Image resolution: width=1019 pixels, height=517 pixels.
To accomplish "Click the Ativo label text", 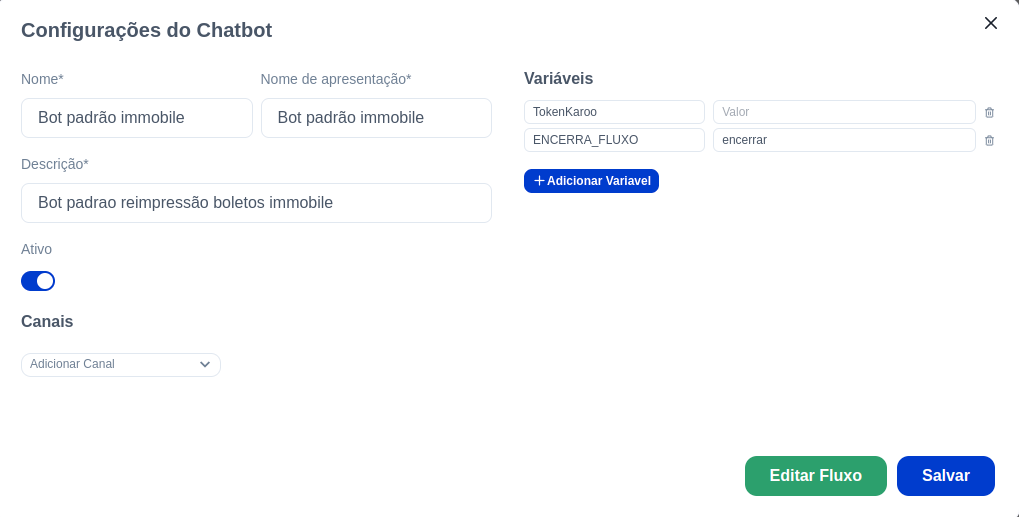I will (x=36, y=249).
